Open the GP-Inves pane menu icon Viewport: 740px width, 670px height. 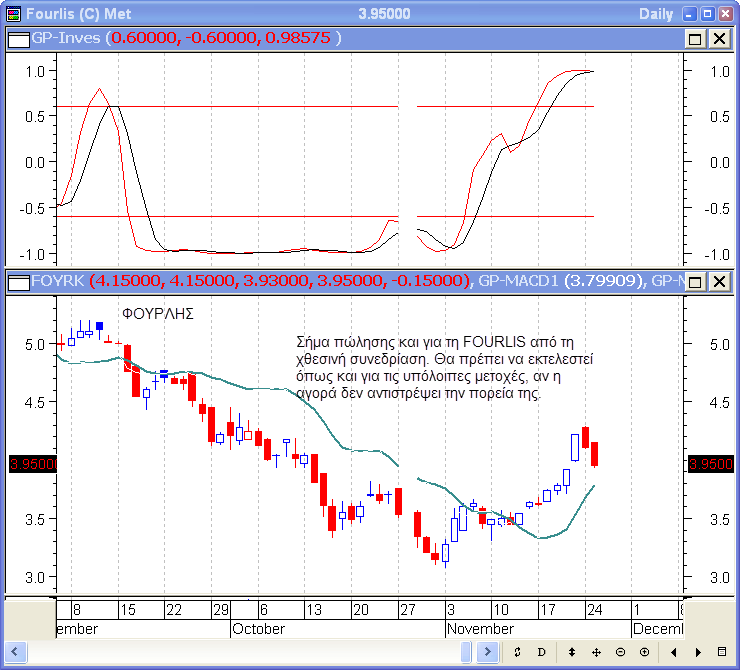pos(17,38)
